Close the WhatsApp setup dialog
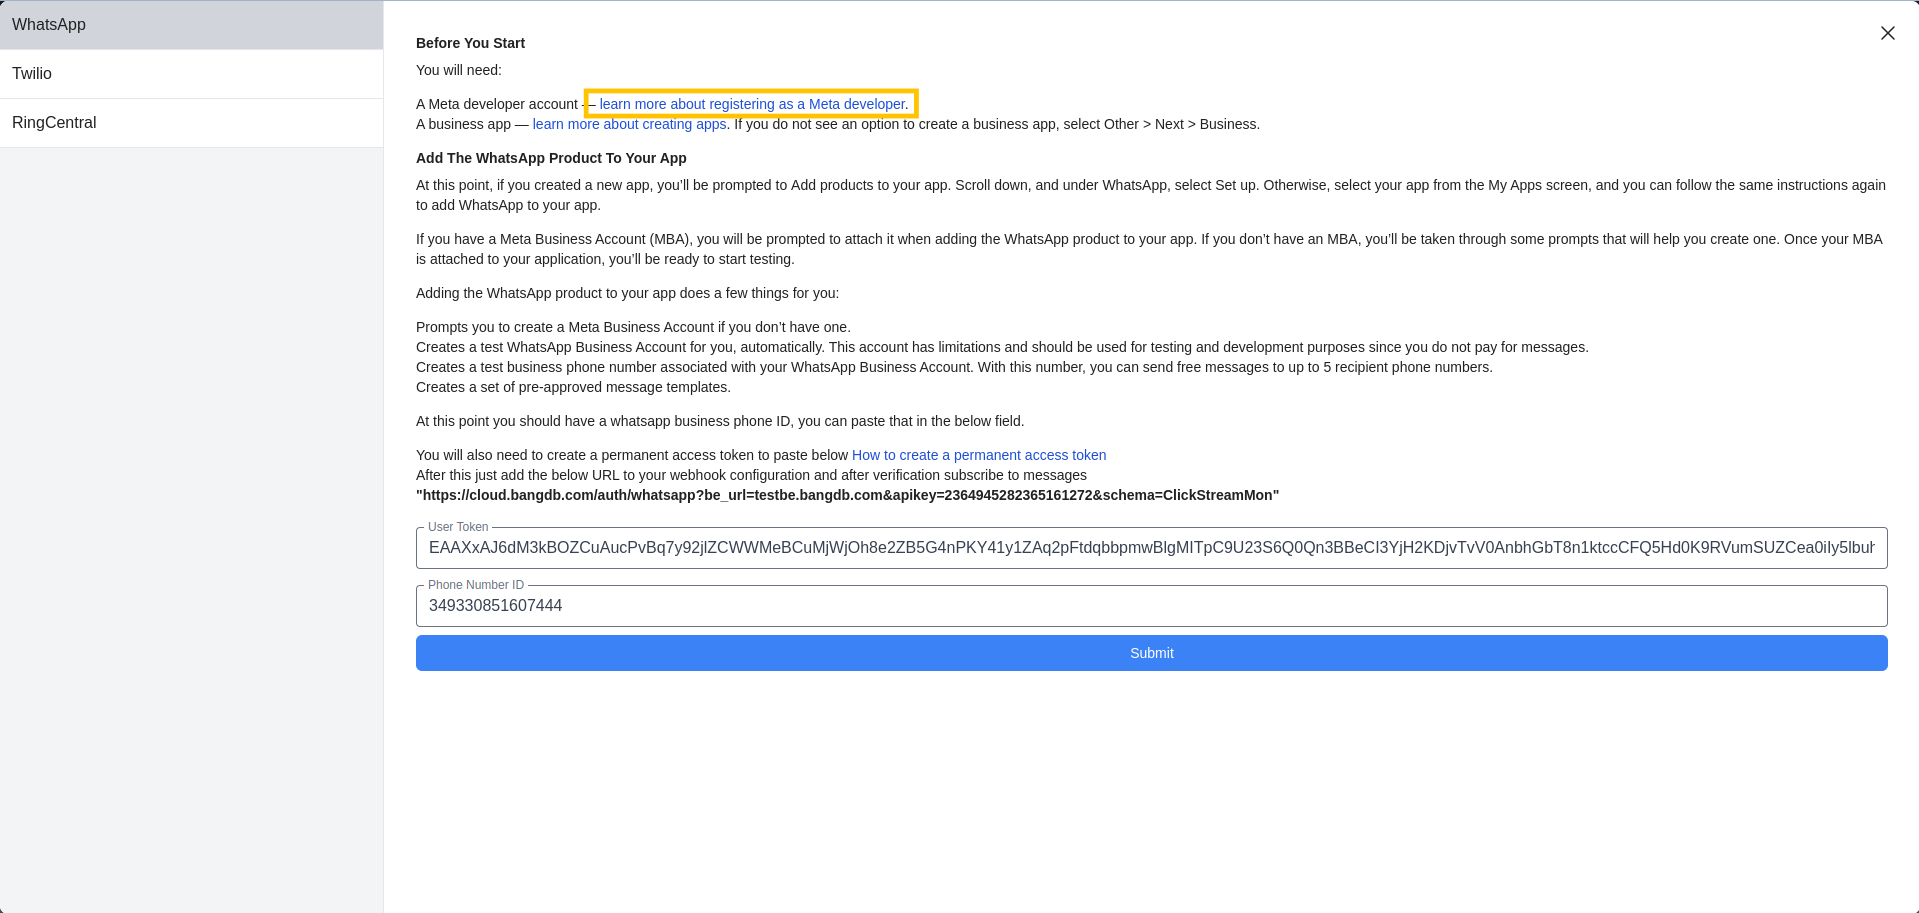This screenshot has height=913, width=1919. tap(1887, 33)
